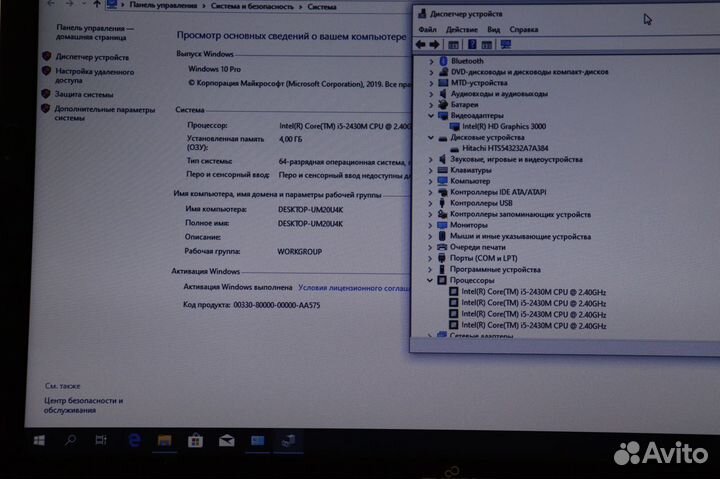Expand the Bluetooth node
The image size is (720, 479).
(431, 61)
